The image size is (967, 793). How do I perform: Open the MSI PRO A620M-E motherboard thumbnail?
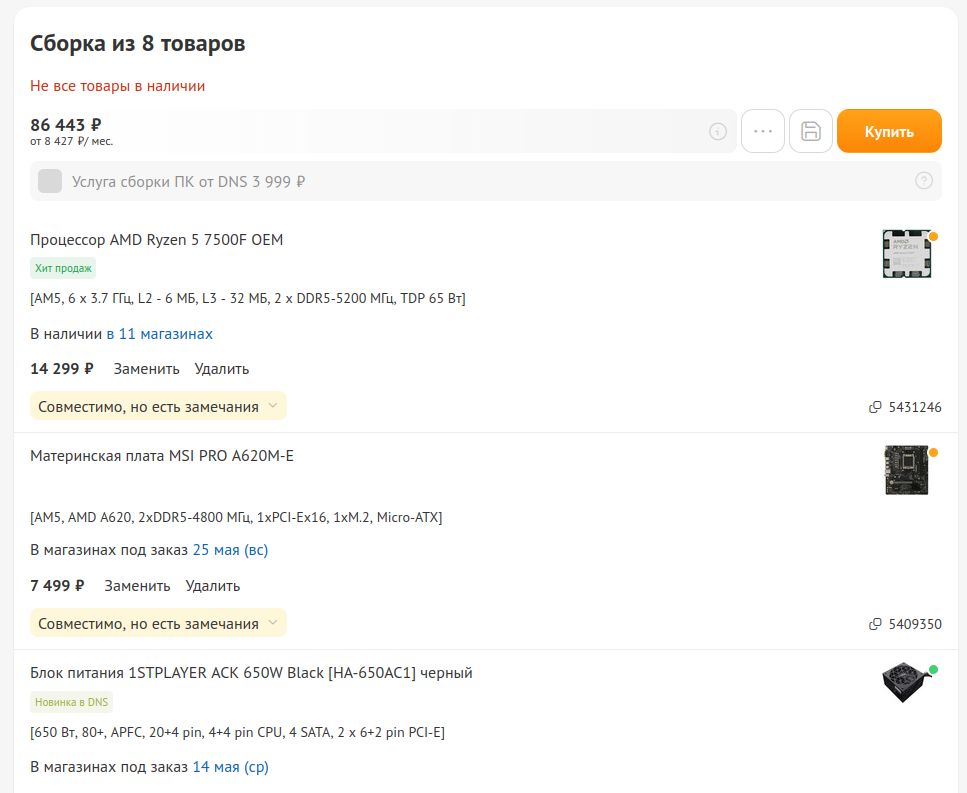tap(907, 470)
